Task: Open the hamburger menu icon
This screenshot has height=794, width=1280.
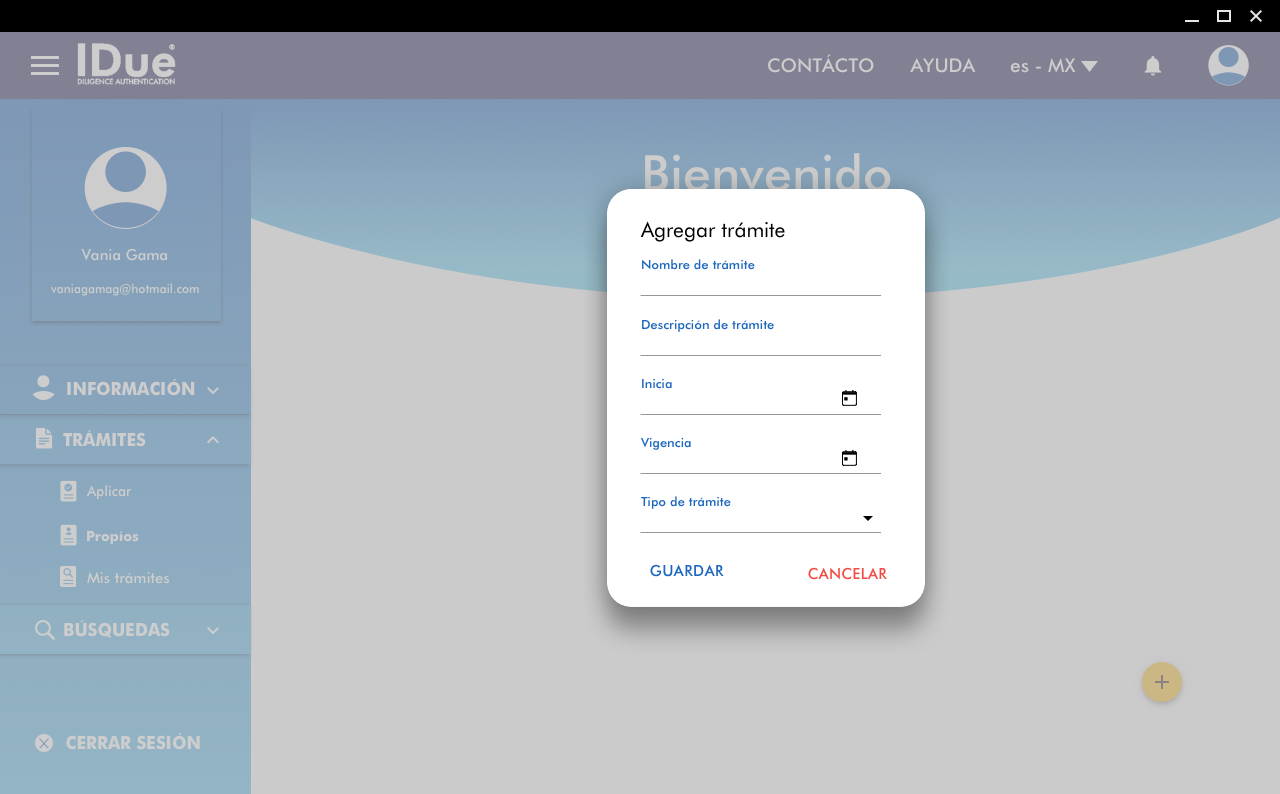Action: coord(45,66)
